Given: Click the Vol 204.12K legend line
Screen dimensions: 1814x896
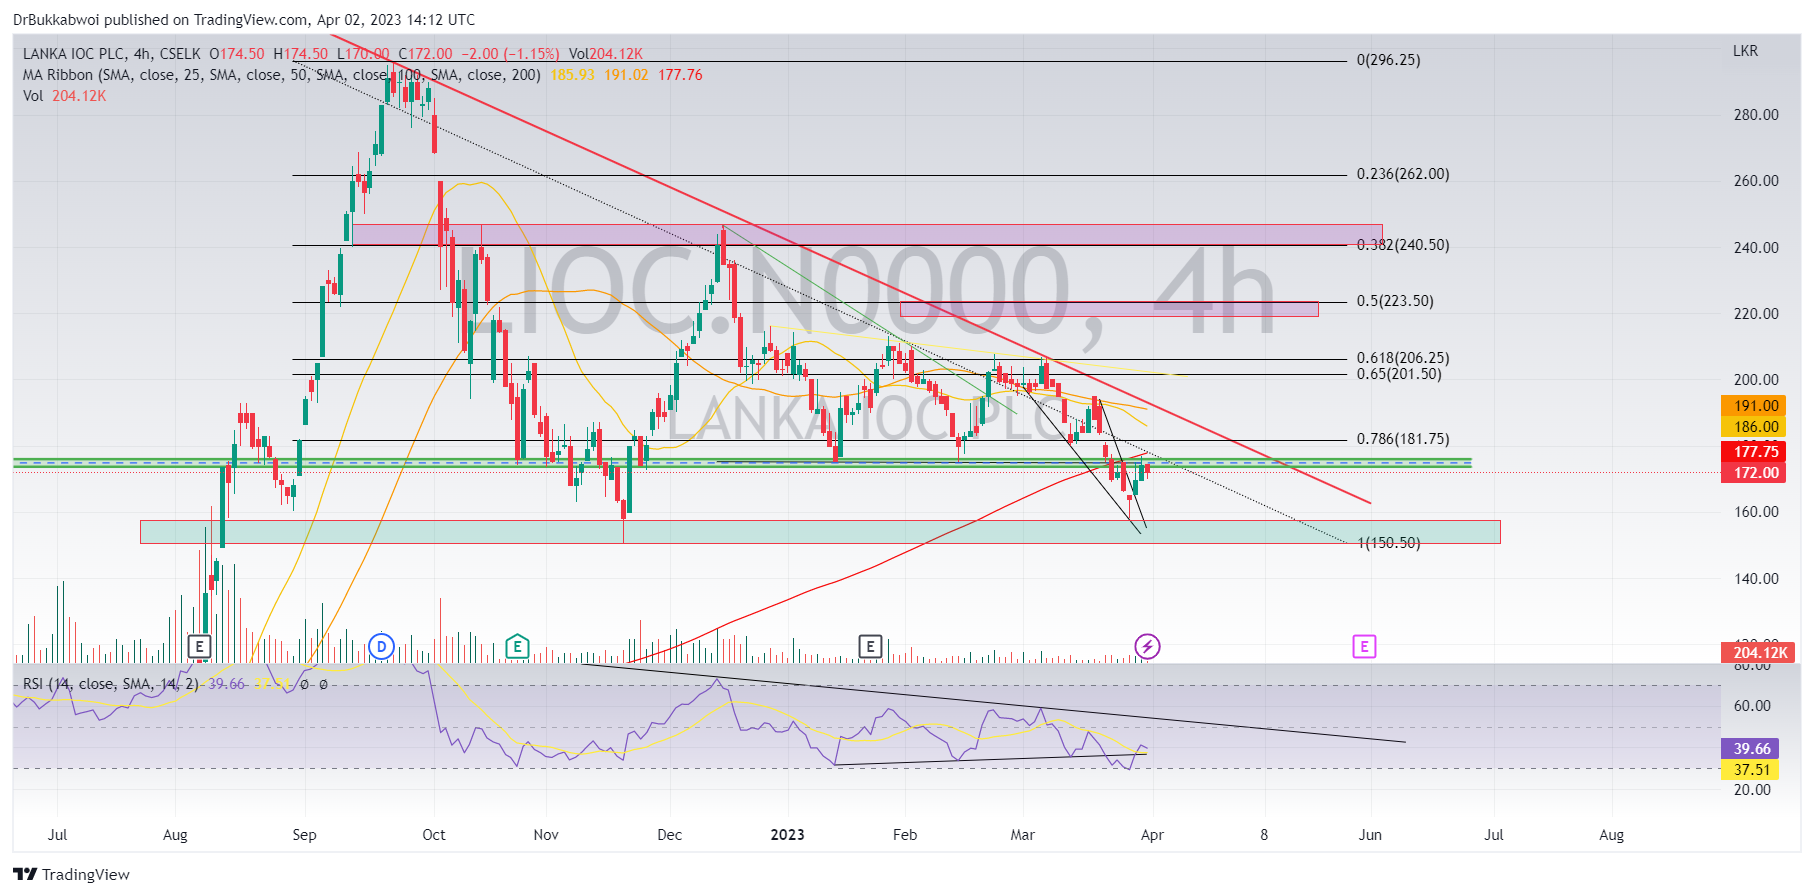Looking at the screenshot, I should coord(64,96).
